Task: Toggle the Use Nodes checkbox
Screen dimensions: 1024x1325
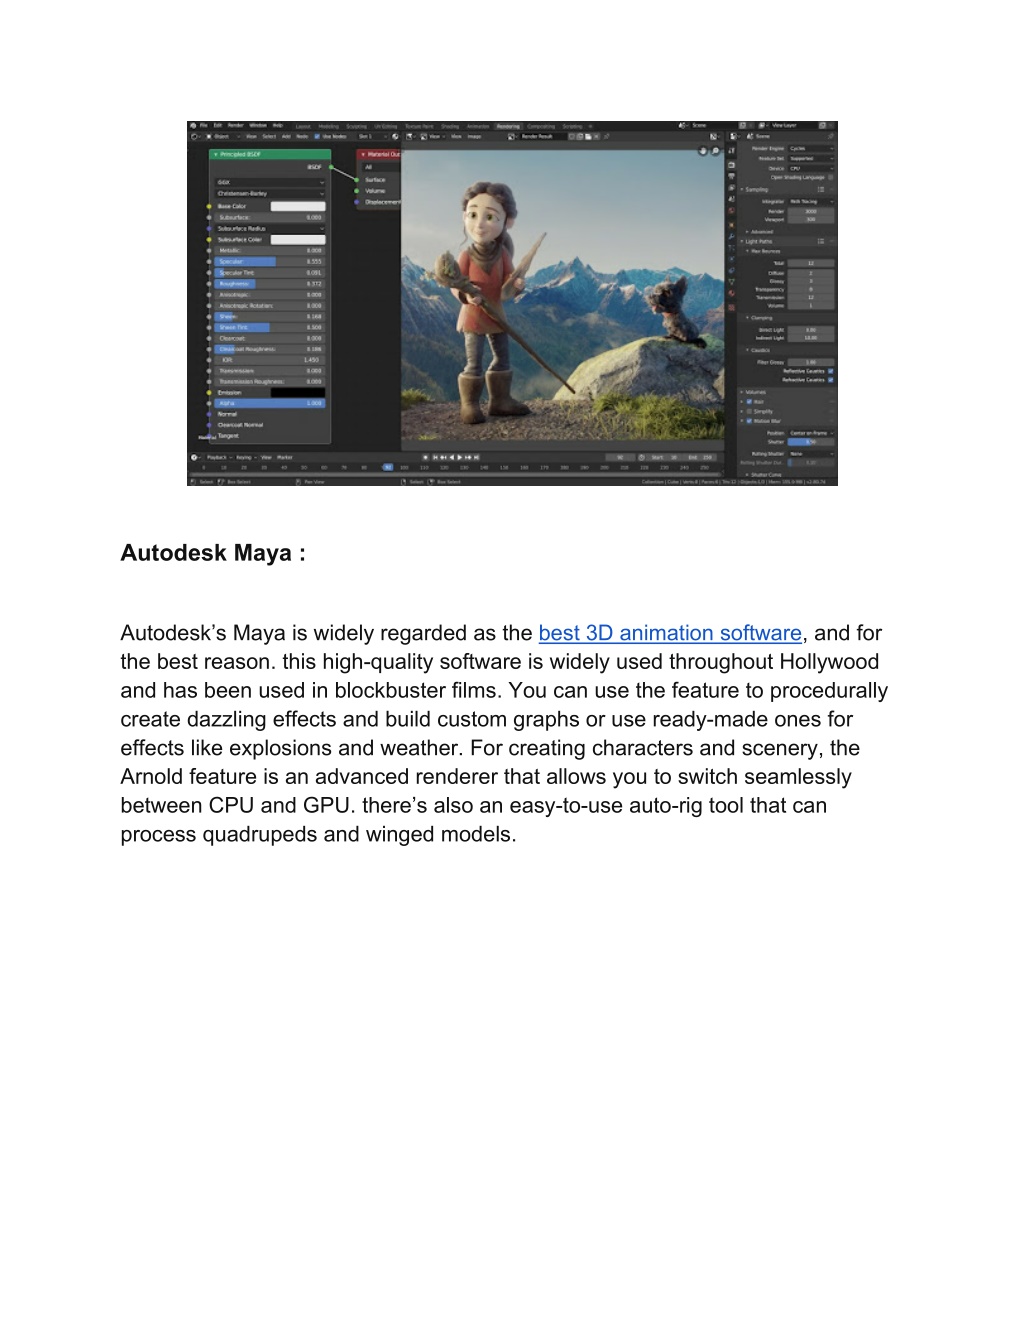Action: click(x=317, y=136)
